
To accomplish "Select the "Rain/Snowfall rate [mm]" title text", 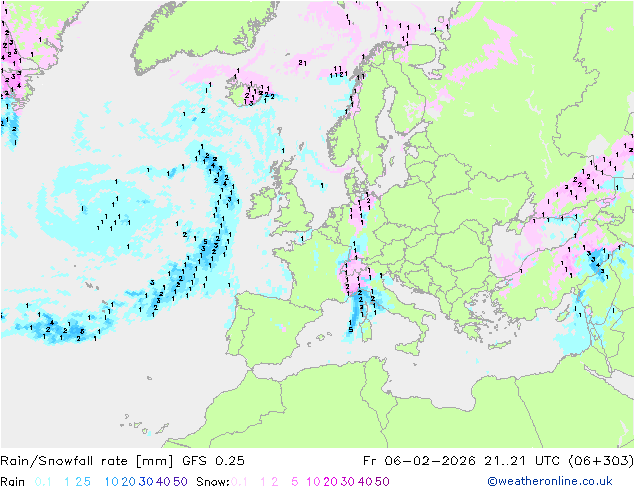I will click(87, 461).
